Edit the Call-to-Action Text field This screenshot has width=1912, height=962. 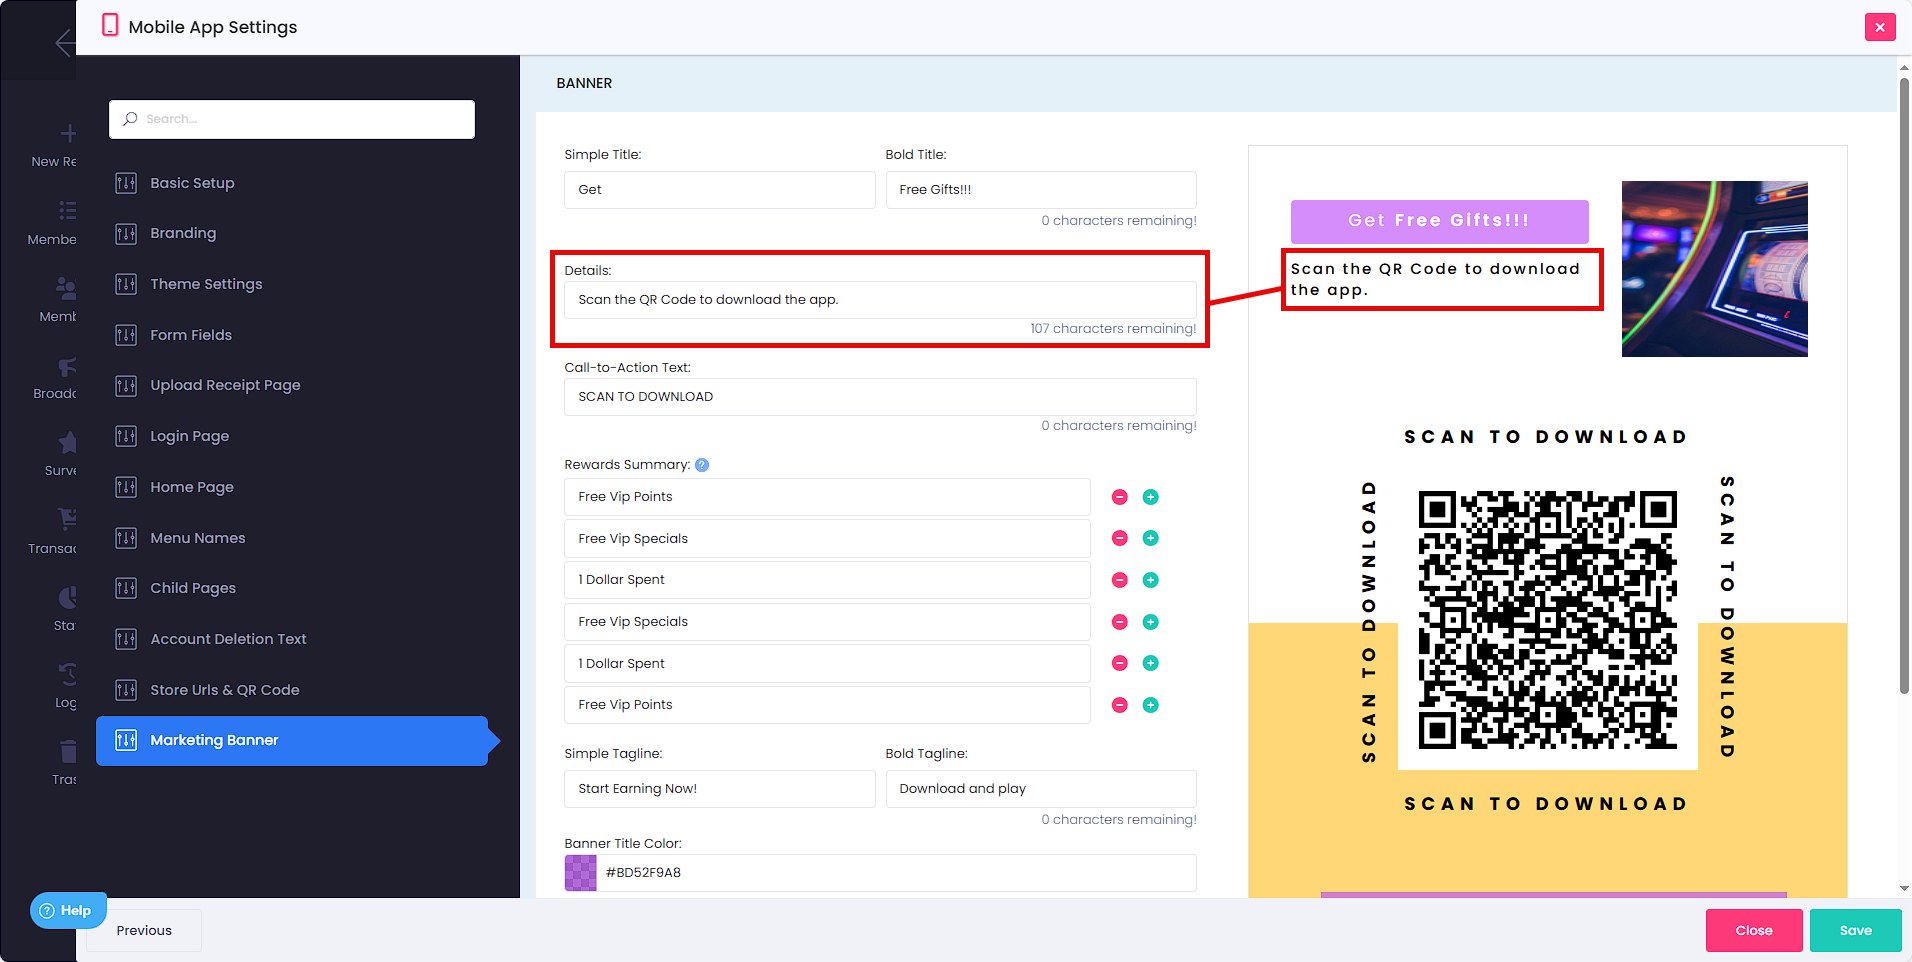[x=880, y=397]
